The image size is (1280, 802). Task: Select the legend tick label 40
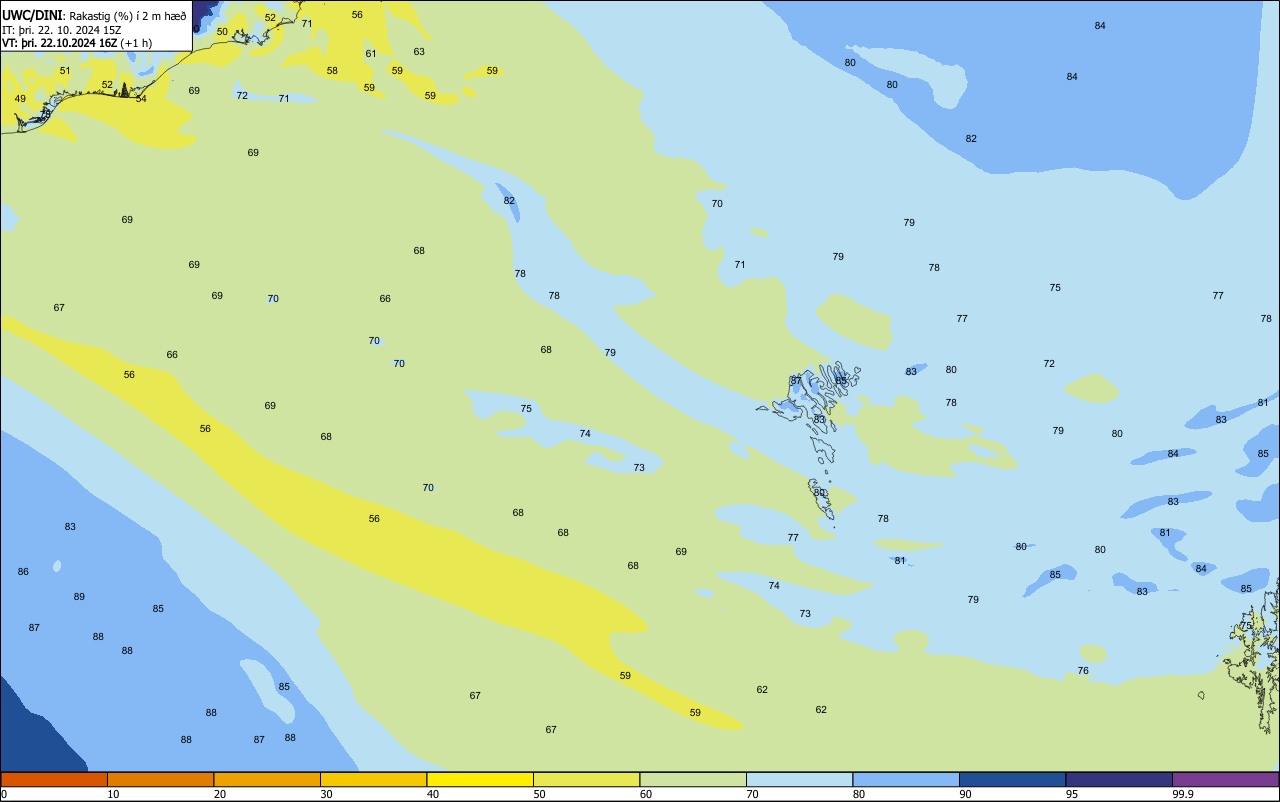click(x=433, y=794)
